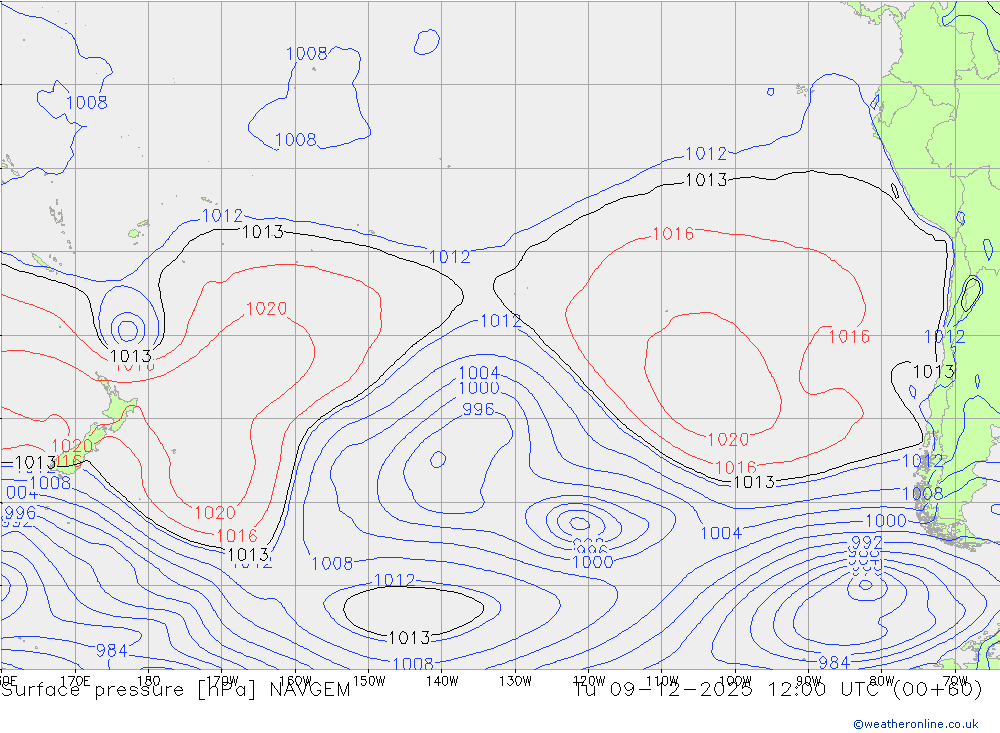The image size is (1000, 733).
Task: Click the 1000 label next to Tierra del Fuego
Action: pos(886,521)
